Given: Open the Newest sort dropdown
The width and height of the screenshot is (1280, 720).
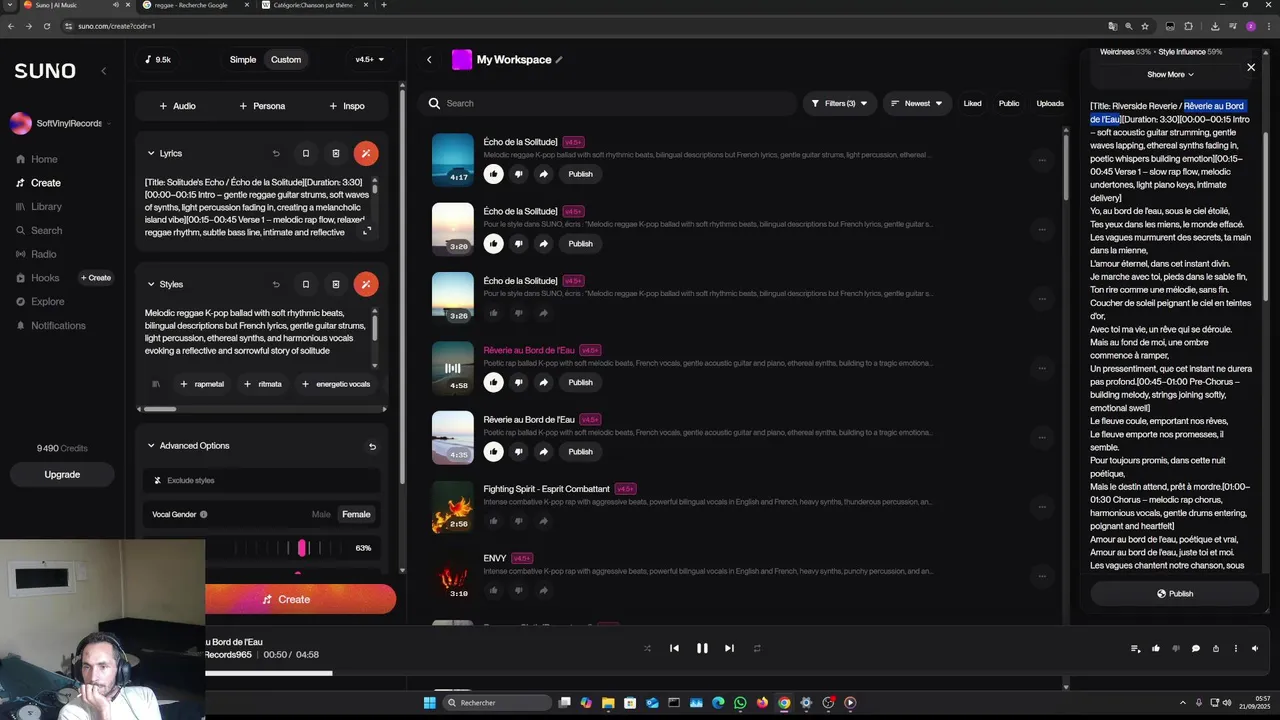Looking at the screenshot, I should tap(916, 103).
